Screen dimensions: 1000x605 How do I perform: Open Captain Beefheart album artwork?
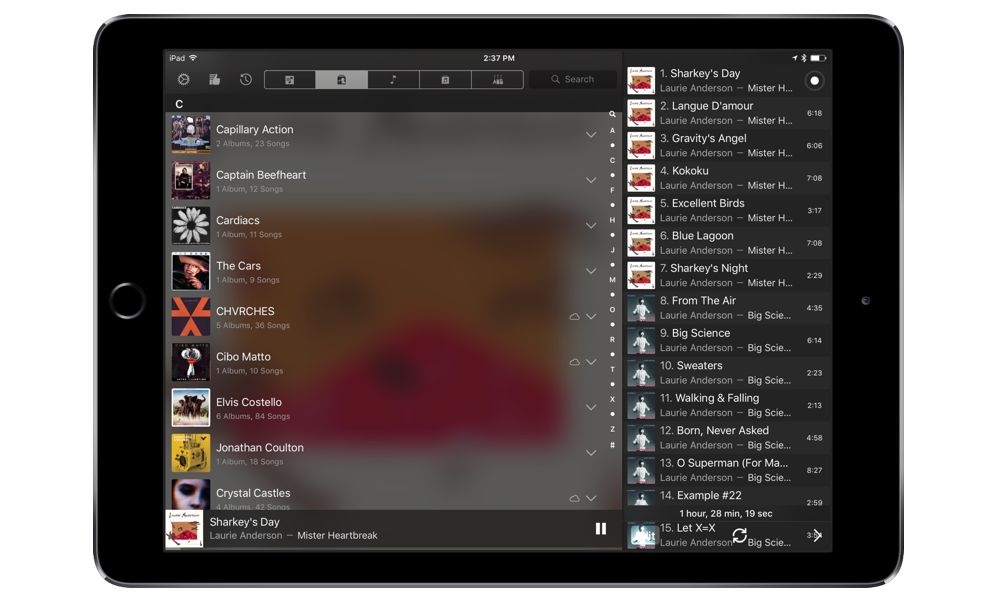pyautogui.click(x=191, y=180)
